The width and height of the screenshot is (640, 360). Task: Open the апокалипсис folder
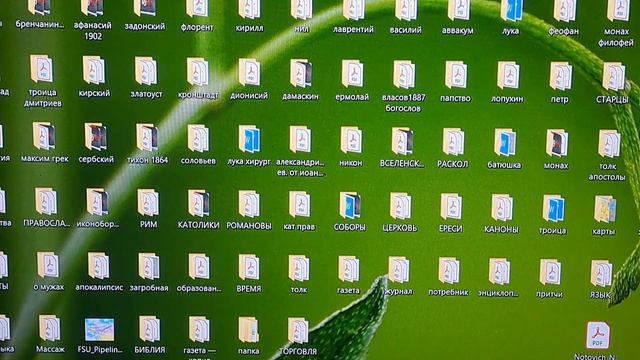(x=98, y=266)
